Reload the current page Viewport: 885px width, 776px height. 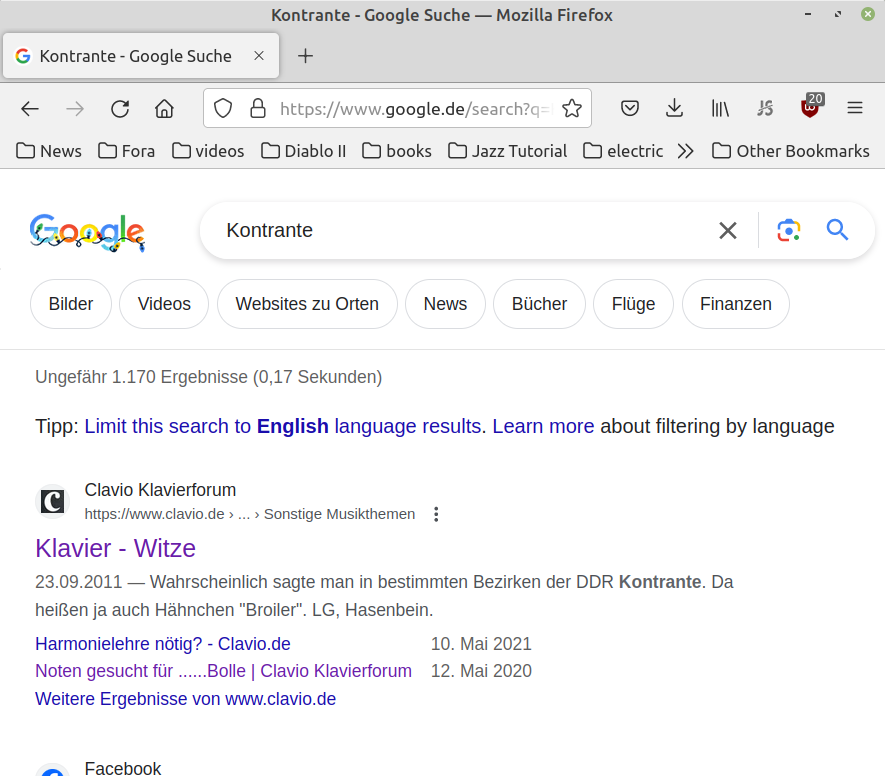pyautogui.click(x=120, y=108)
